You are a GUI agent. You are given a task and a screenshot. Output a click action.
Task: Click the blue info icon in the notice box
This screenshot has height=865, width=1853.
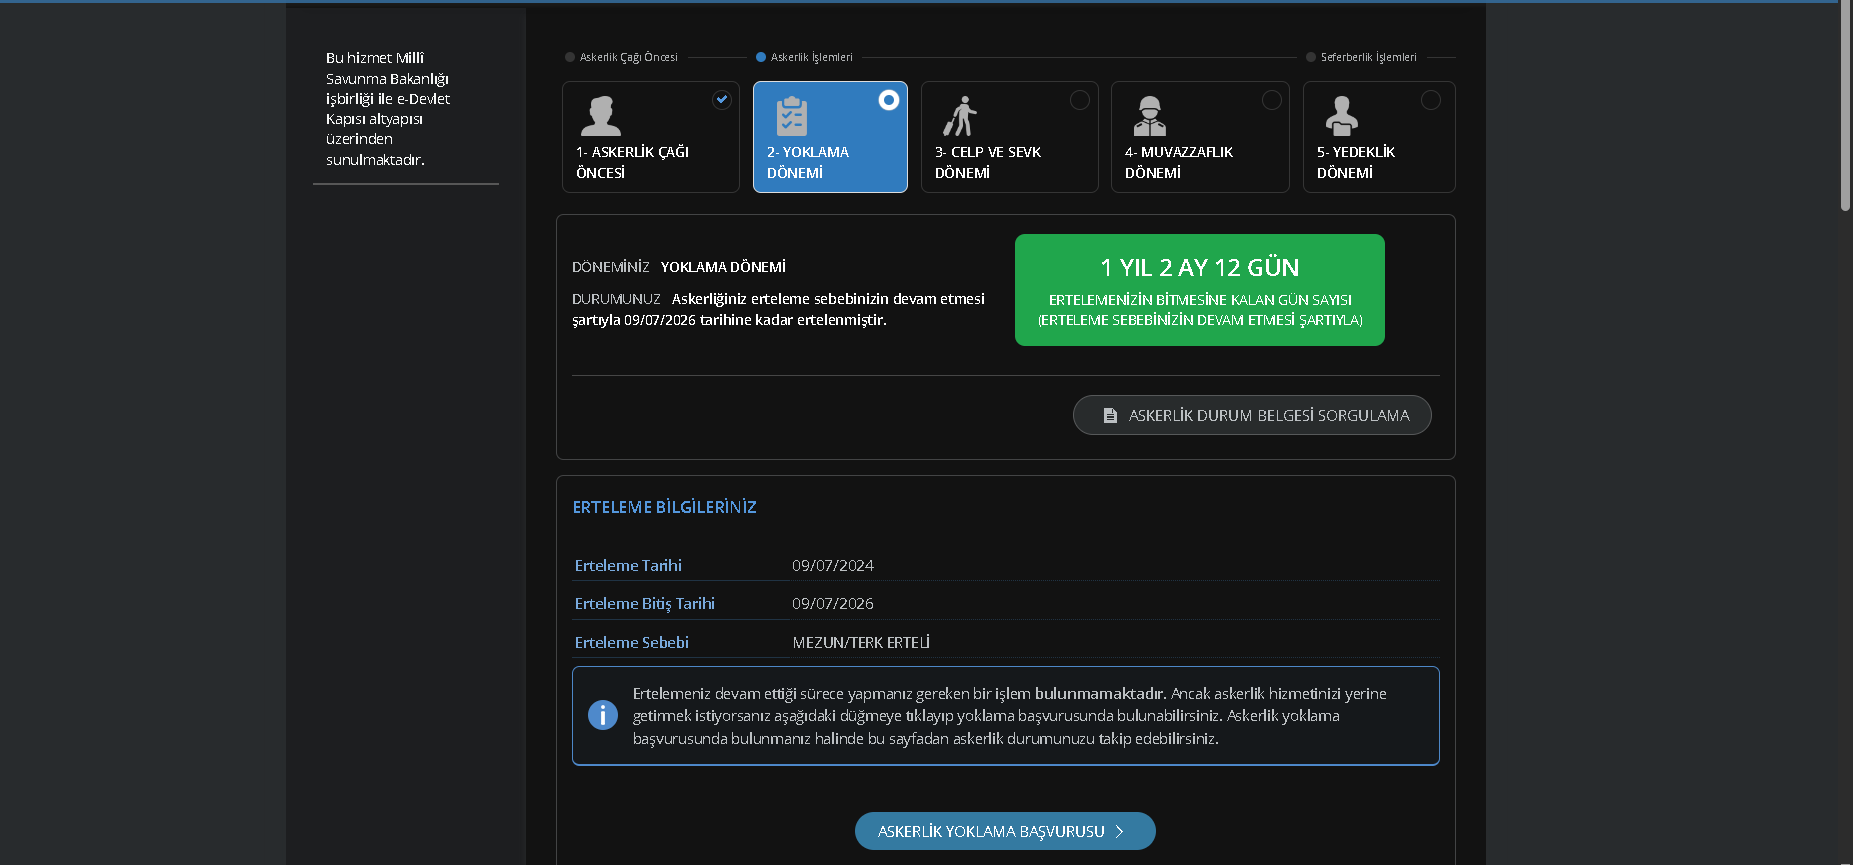[x=603, y=715]
